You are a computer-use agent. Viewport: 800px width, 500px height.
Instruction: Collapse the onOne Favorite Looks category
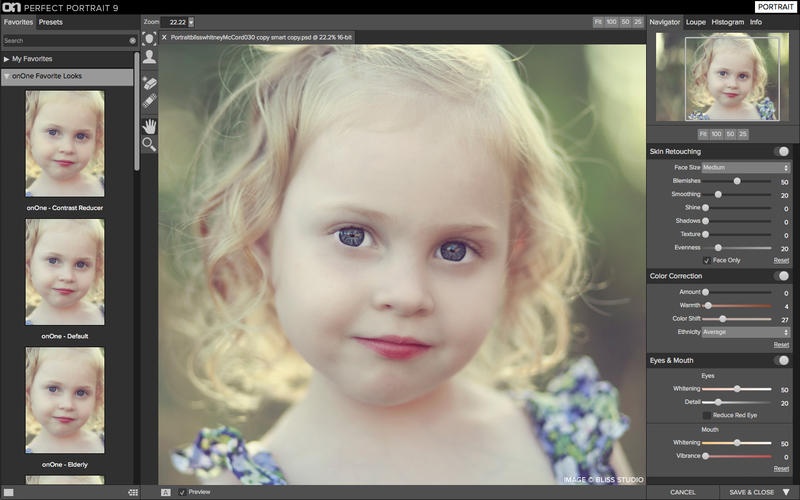[6, 76]
